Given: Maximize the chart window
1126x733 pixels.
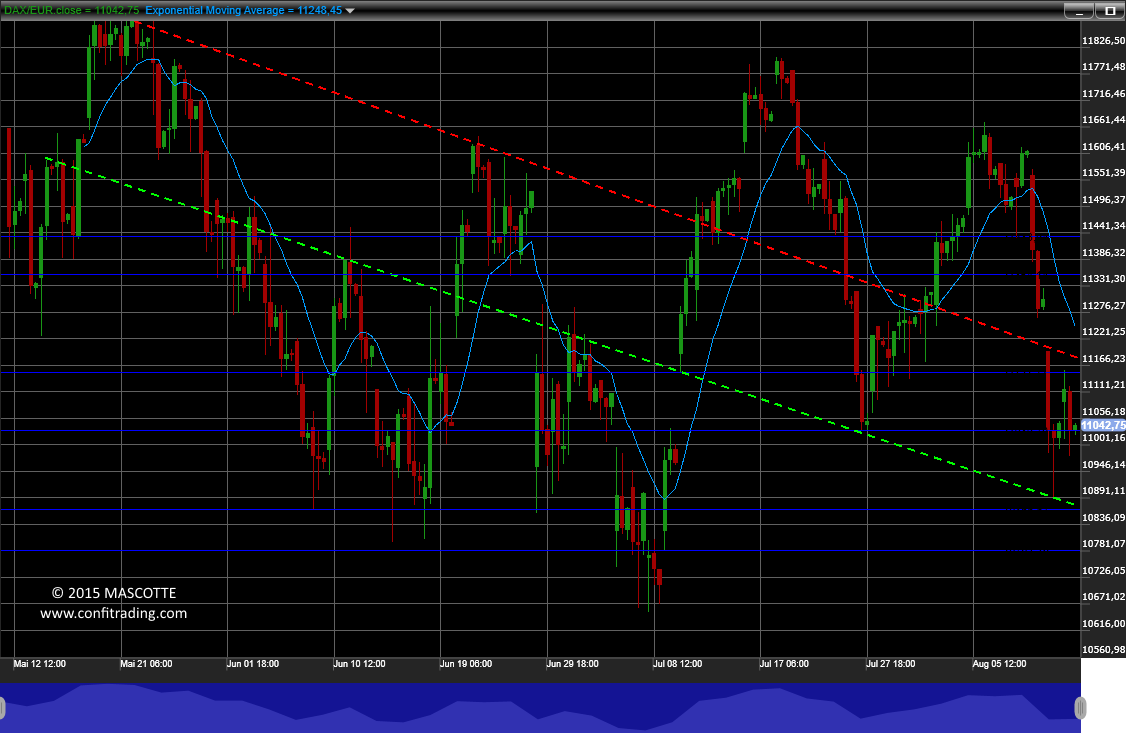Looking at the screenshot, I should coord(1109,11).
